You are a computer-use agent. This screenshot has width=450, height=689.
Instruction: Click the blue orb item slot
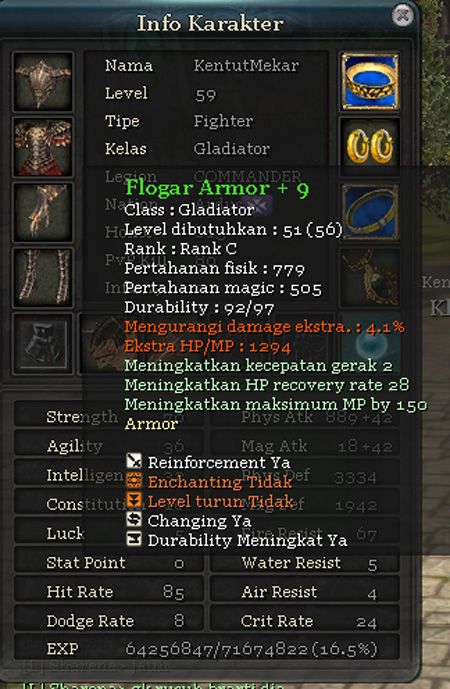370,343
